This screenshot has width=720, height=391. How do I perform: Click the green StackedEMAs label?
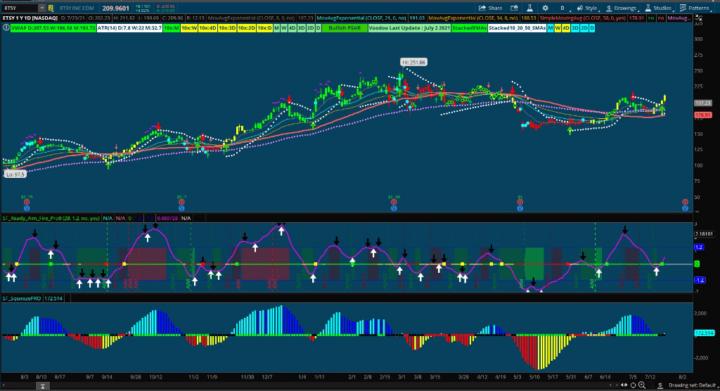click(x=469, y=28)
